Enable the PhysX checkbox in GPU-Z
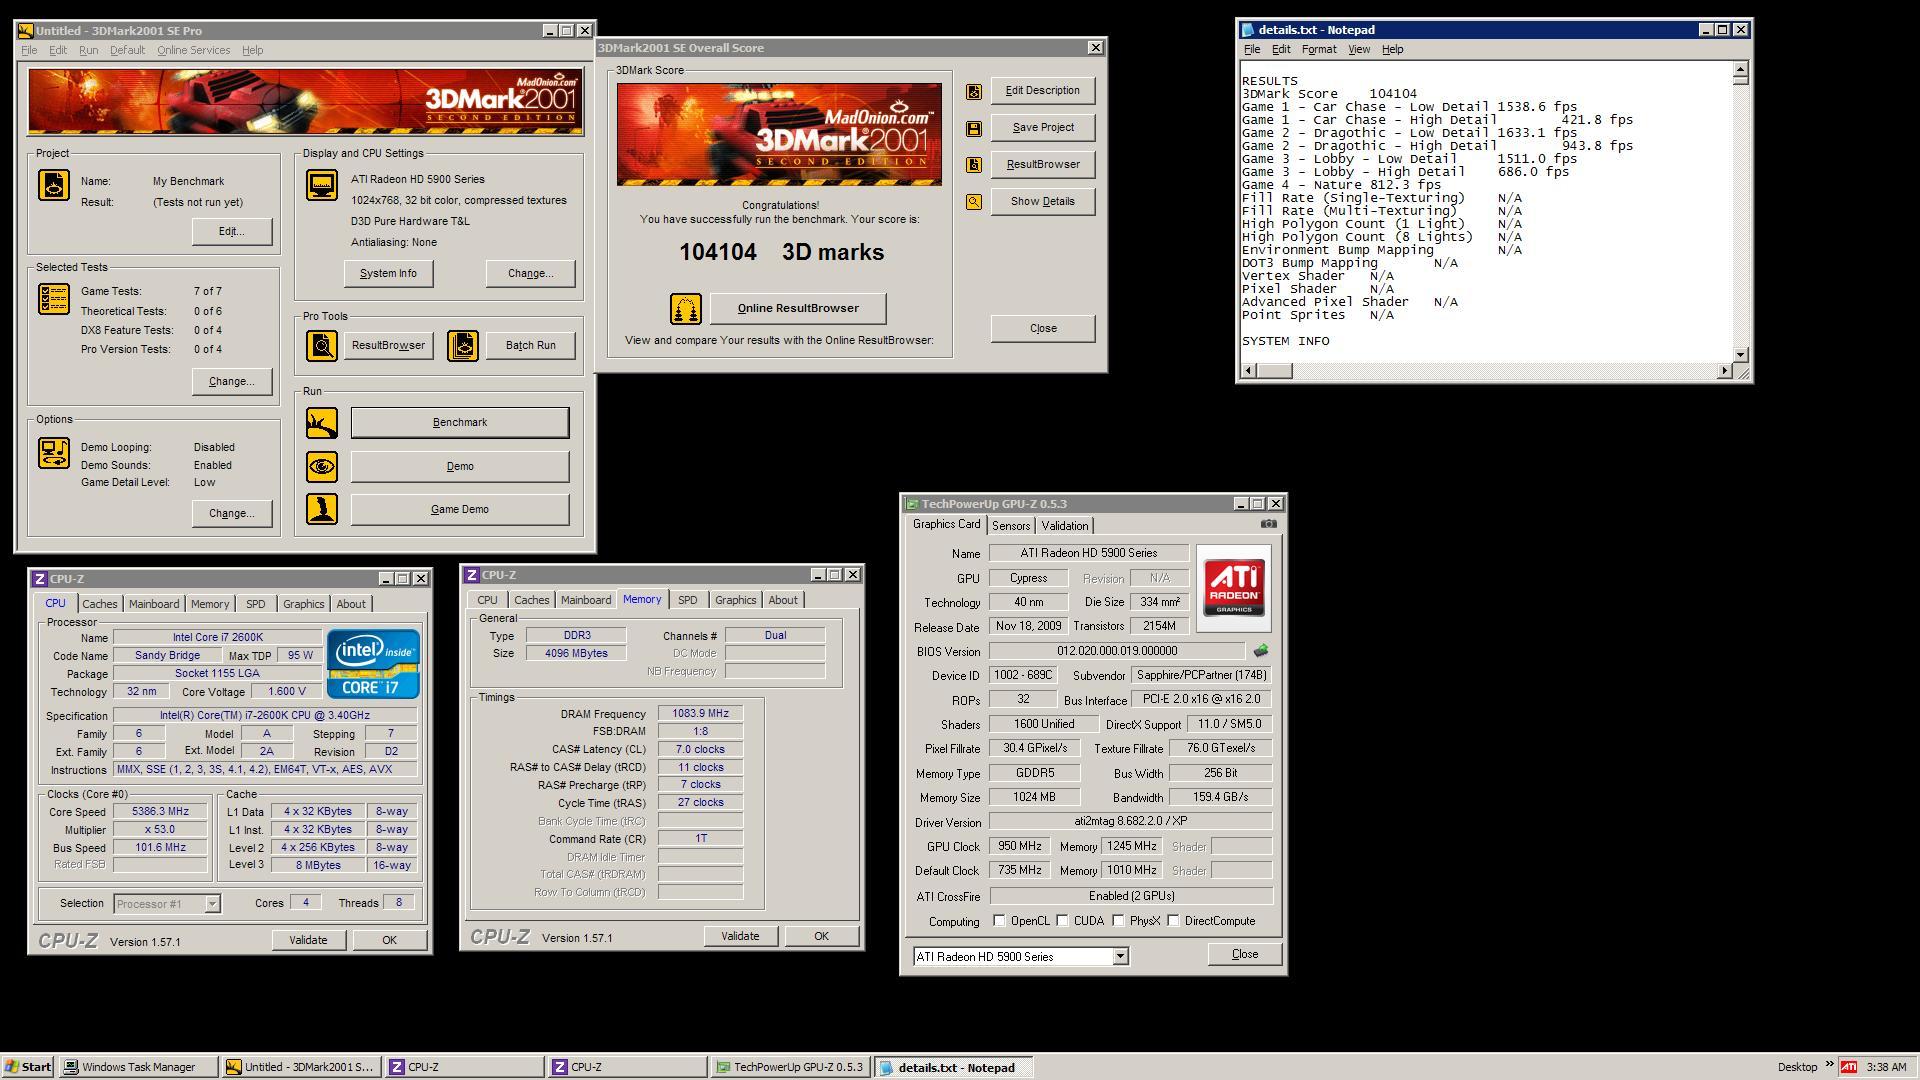Viewport: 1920px width, 1080px height. pyautogui.click(x=1118, y=921)
